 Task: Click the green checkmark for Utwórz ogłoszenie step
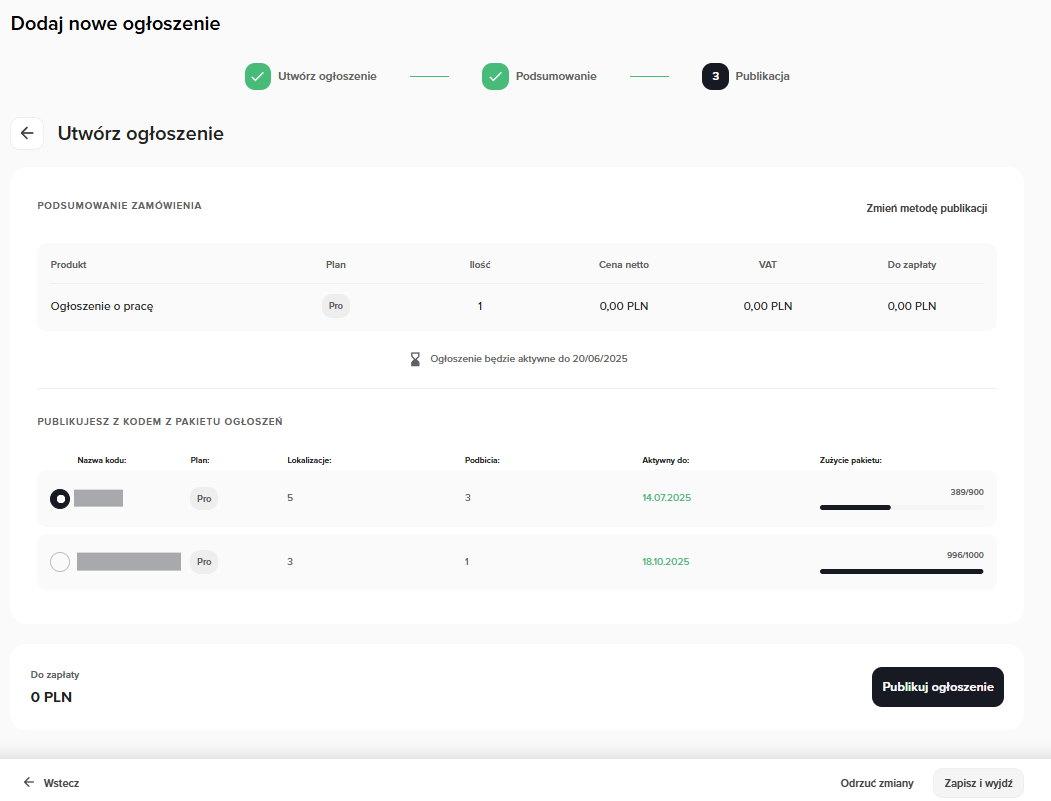258,76
